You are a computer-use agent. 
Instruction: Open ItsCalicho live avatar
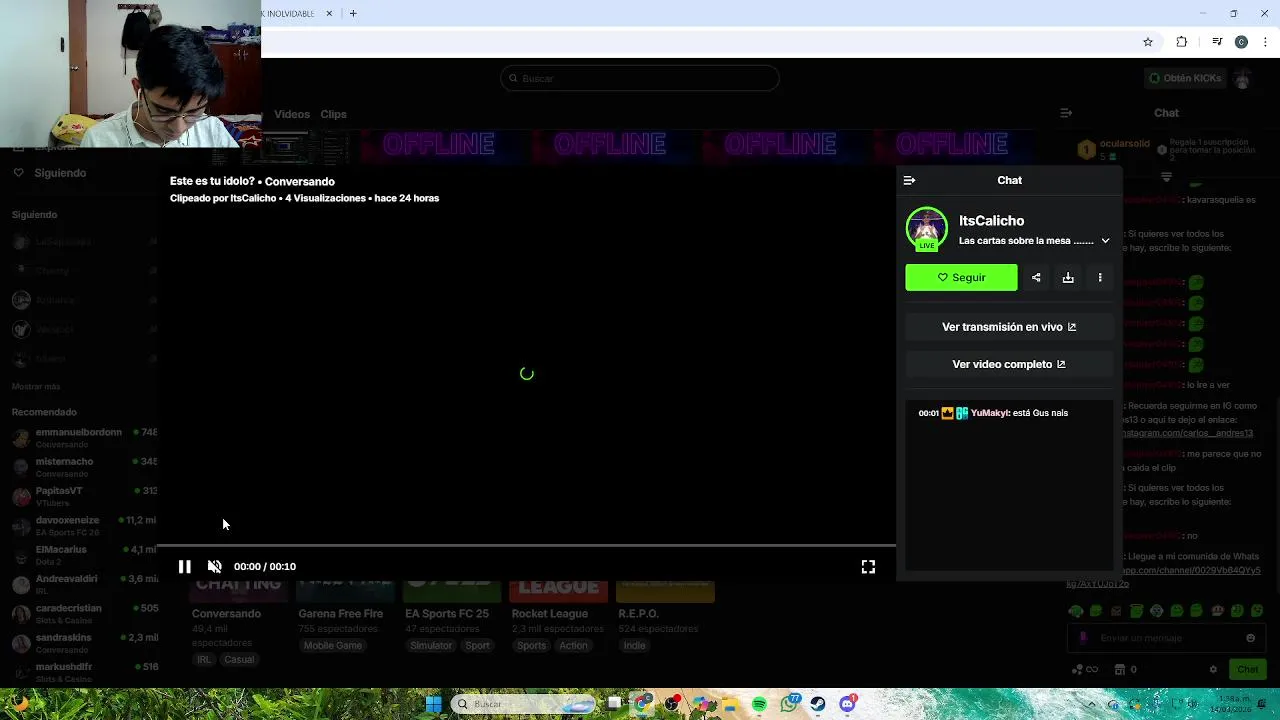[927, 228]
